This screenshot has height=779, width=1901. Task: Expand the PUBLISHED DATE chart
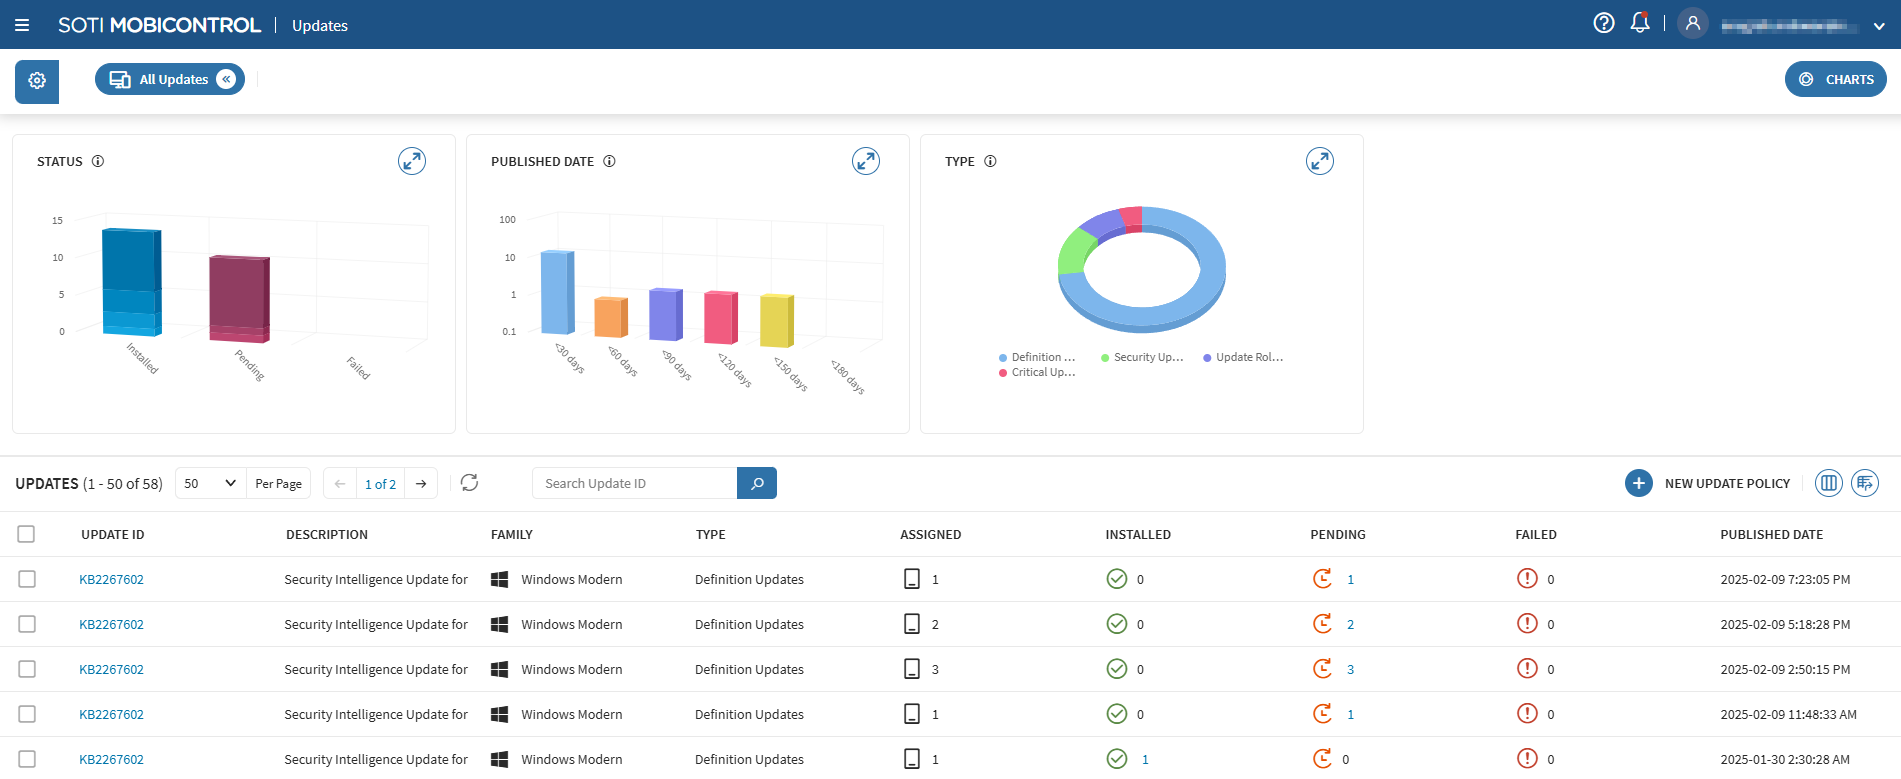click(866, 161)
